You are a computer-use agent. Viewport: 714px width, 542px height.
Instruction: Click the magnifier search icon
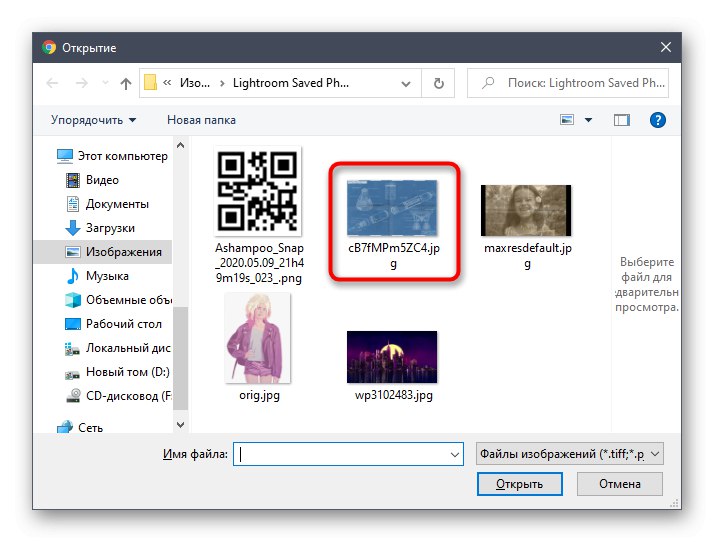tap(488, 83)
